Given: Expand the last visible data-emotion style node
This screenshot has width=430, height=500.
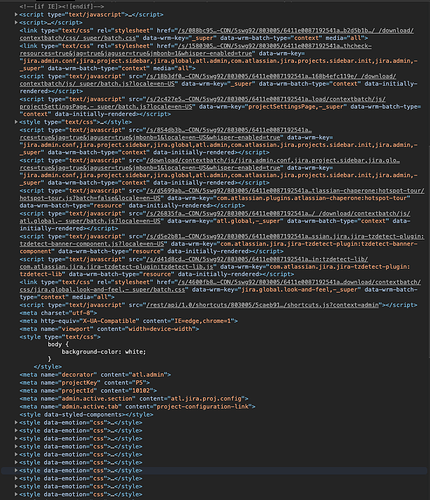Looking at the screenshot, I should coord(16,494).
